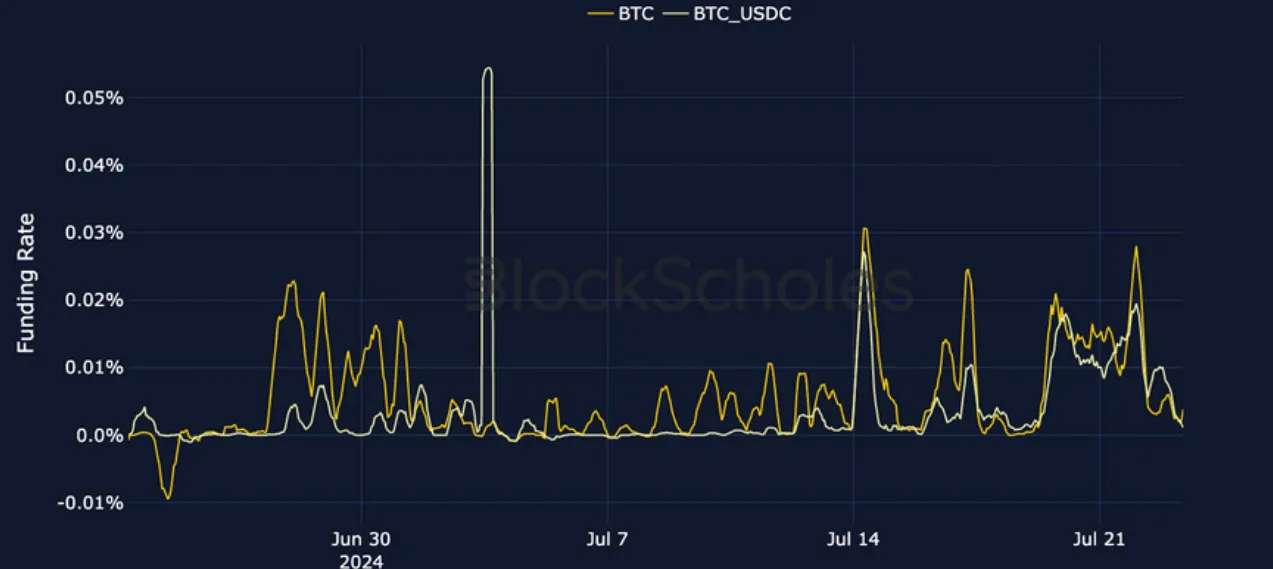Click the 0.0% y-axis label
Viewport: 1273px width, 569px height.
point(100,435)
